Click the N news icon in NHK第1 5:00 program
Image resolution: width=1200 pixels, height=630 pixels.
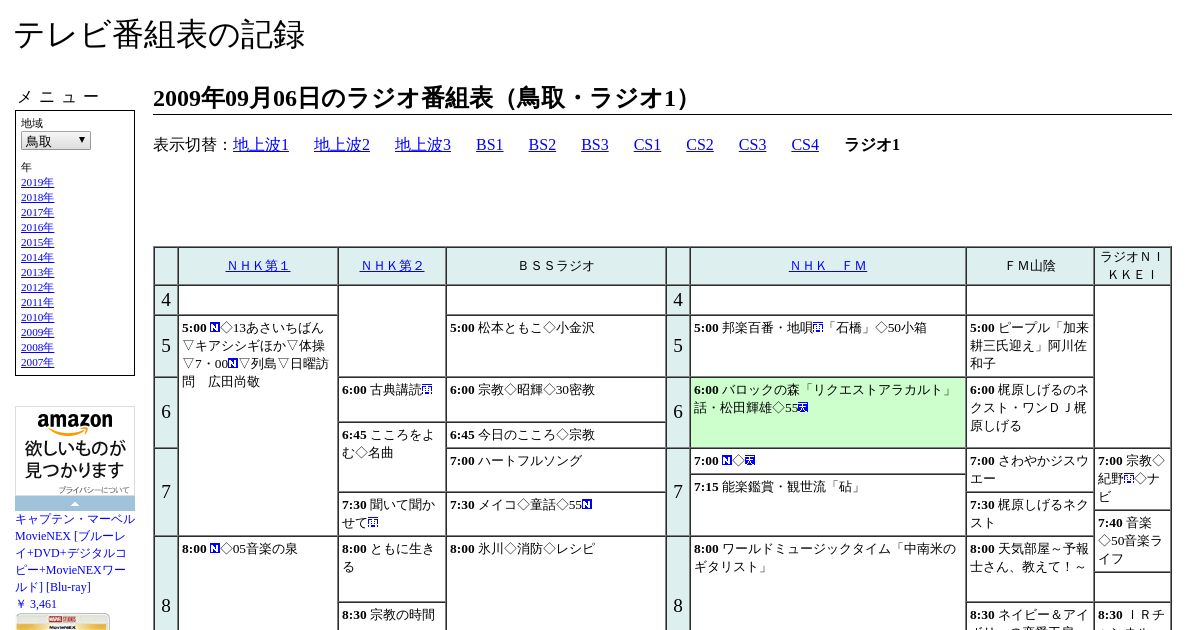tap(215, 327)
